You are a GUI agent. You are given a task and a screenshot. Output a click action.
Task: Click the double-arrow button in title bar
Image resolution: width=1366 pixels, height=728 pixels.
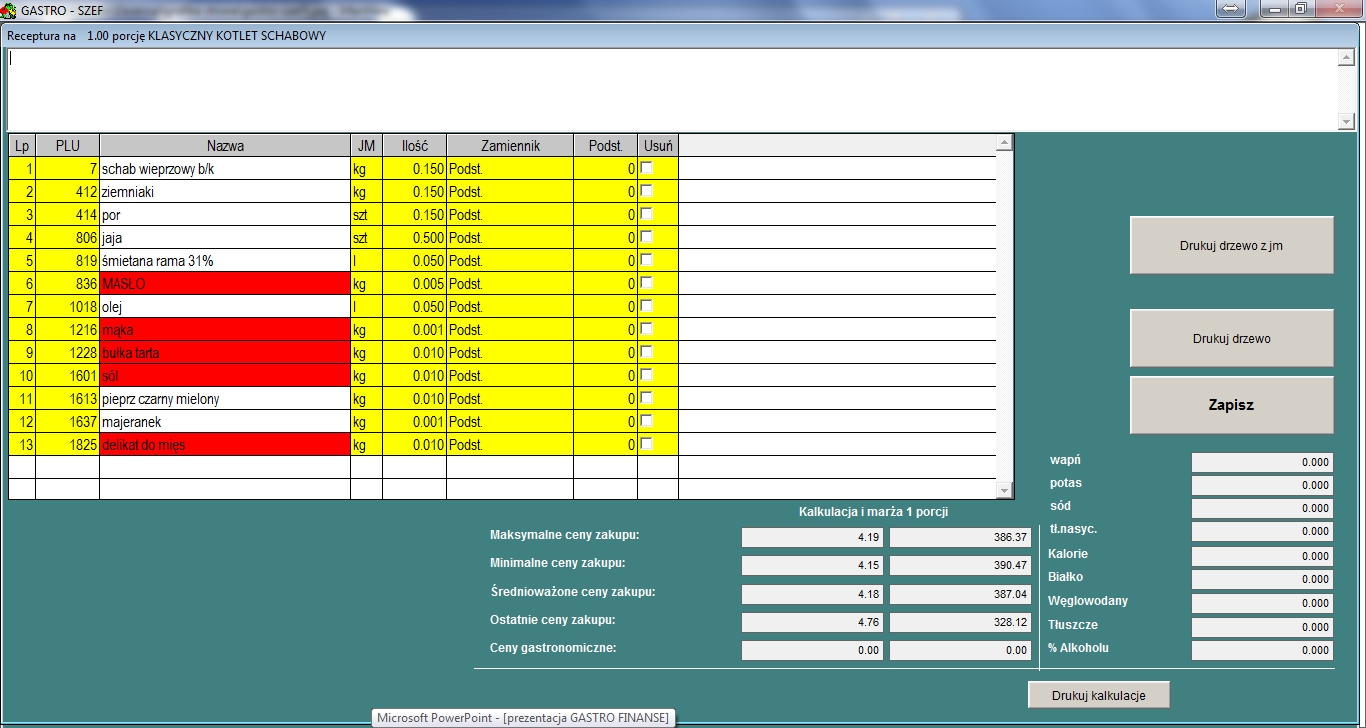1230,8
